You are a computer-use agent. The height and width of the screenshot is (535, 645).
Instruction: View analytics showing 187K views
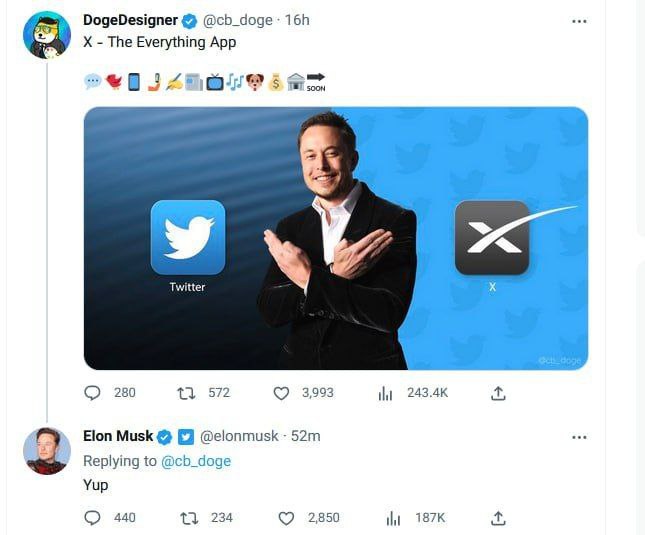click(393, 517)
